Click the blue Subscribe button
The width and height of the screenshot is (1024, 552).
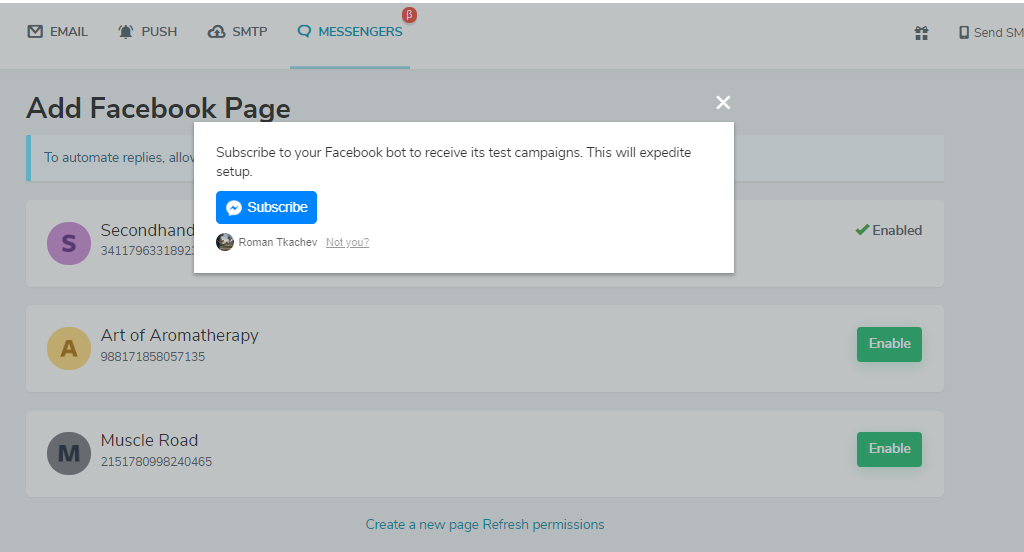pos(266,207)
